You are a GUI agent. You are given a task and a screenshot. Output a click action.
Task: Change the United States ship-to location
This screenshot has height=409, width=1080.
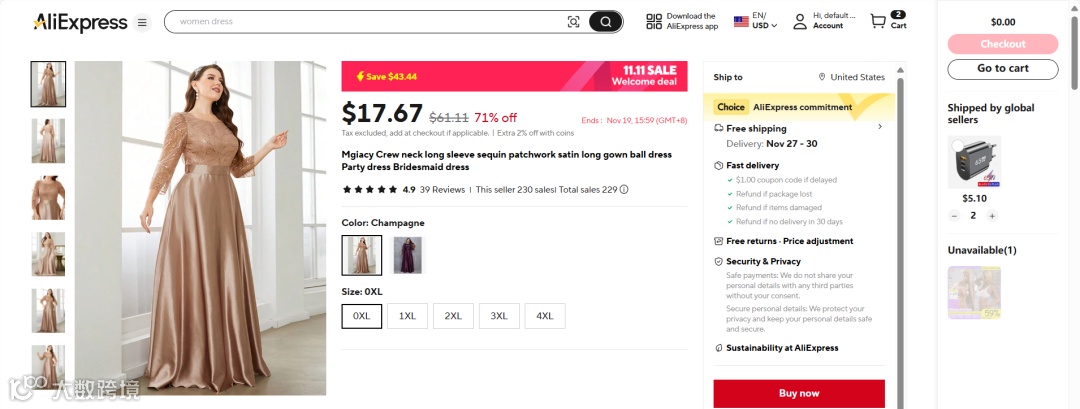pyautogui.click(x=851, y=77)
